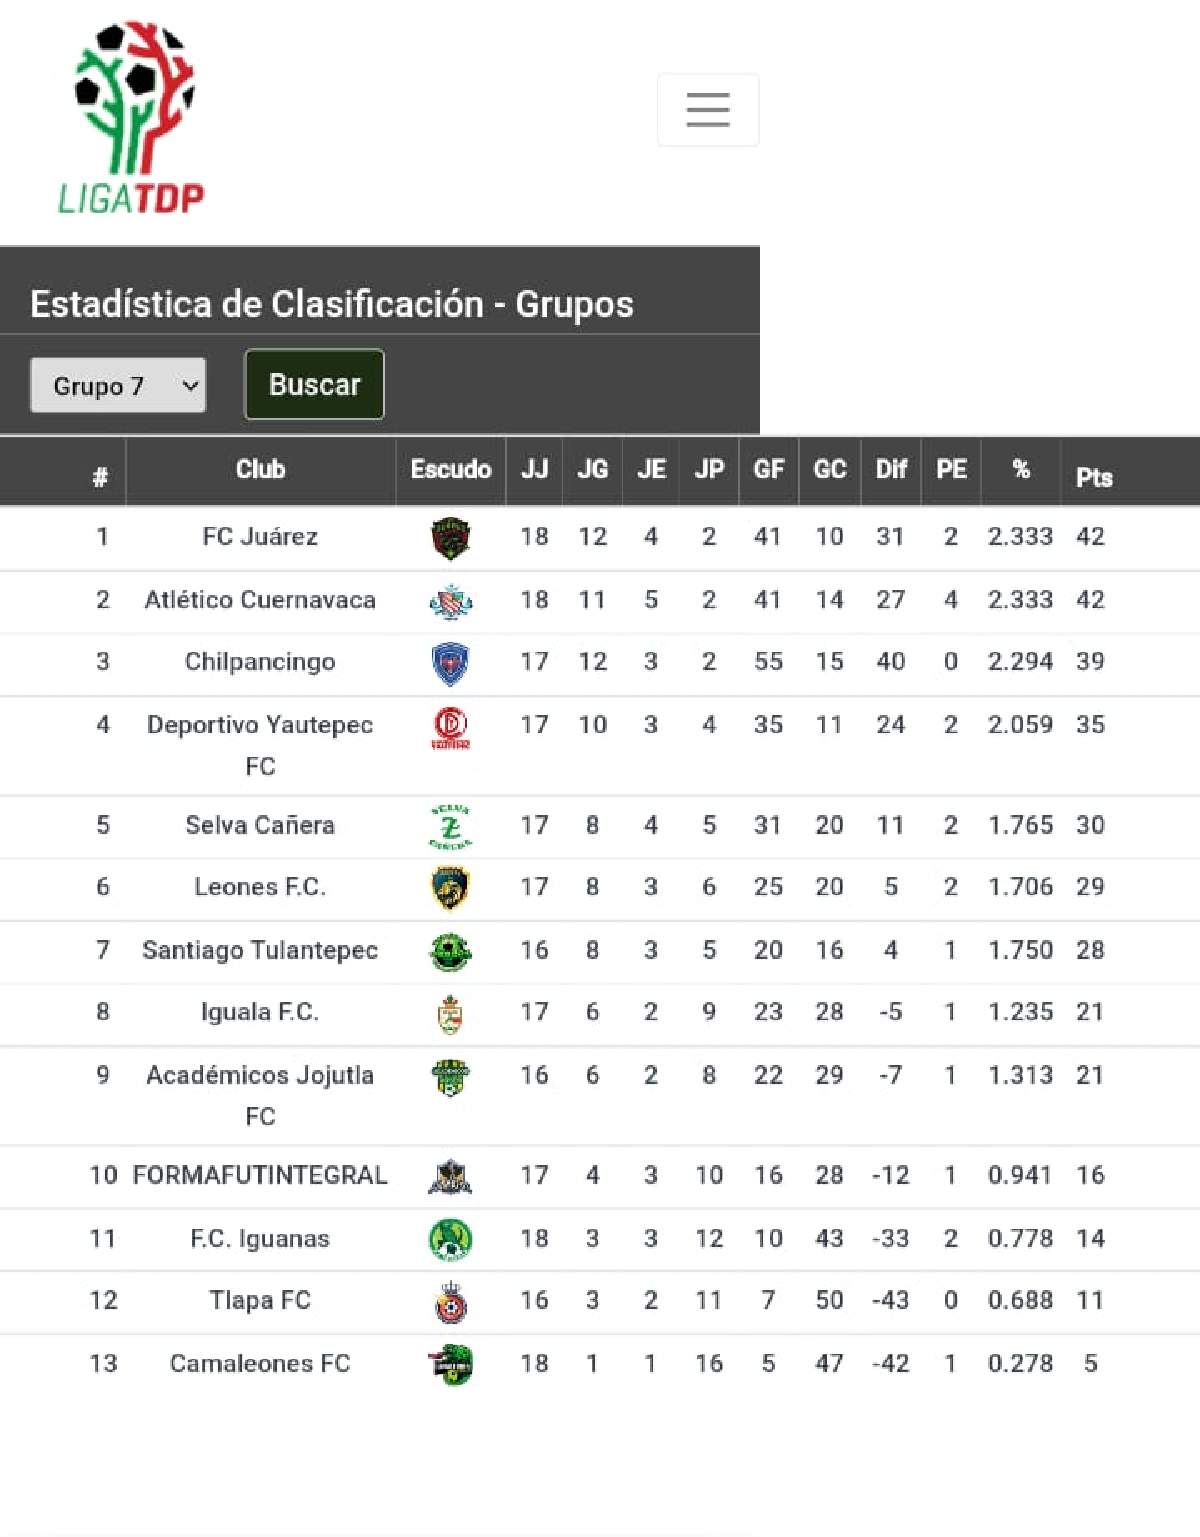
Task: Click the Deportivo Yautepec crest
Action: pos(451,728)
